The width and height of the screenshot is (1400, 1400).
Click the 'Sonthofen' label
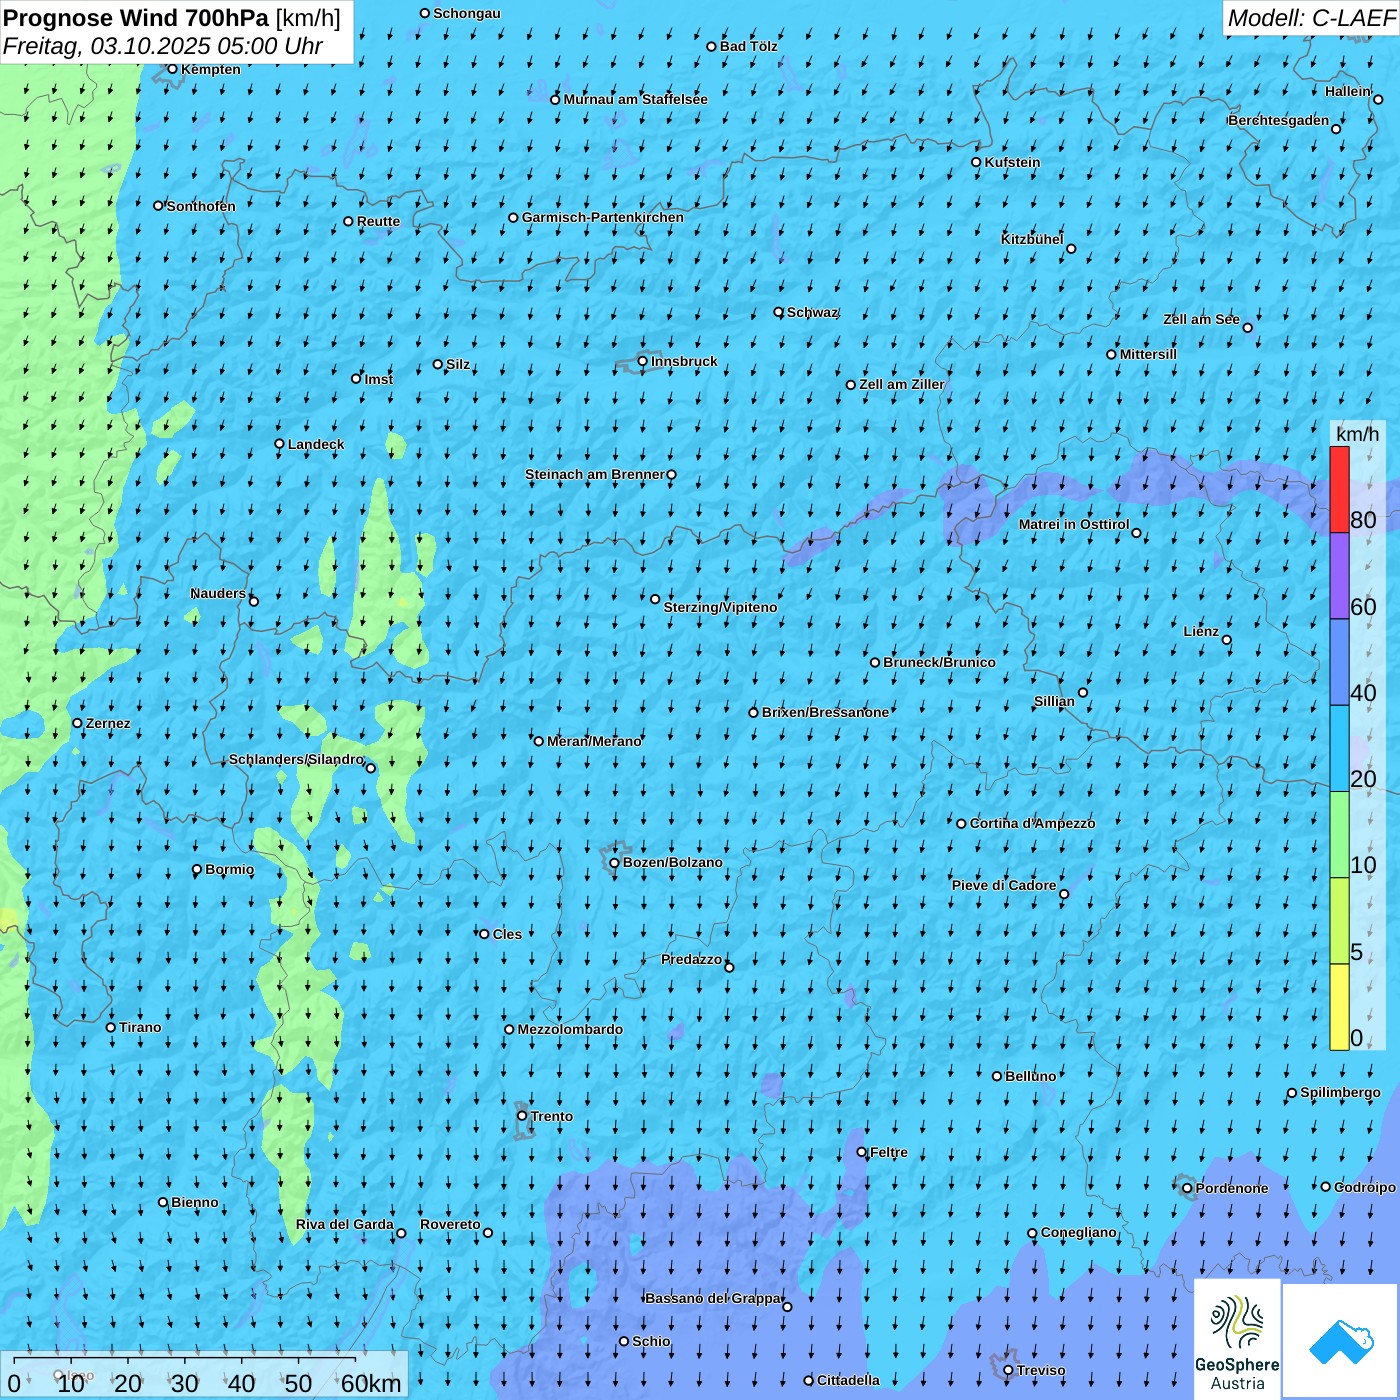(201, 206)
